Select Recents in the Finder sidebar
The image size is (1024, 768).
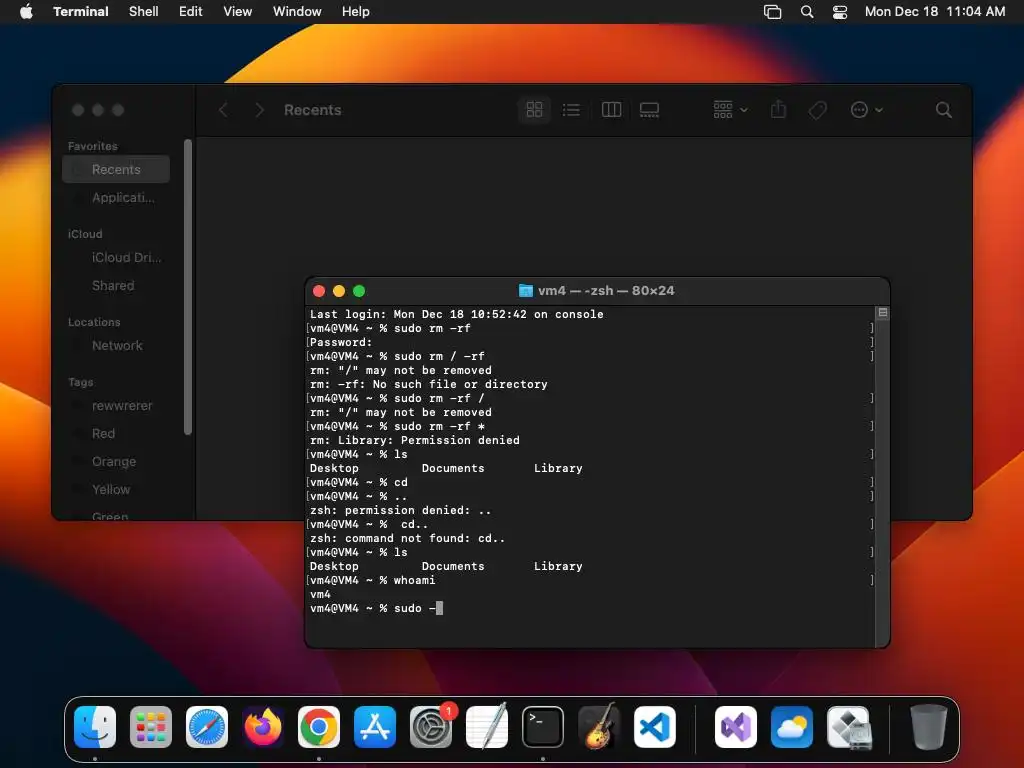pos(116,169)
